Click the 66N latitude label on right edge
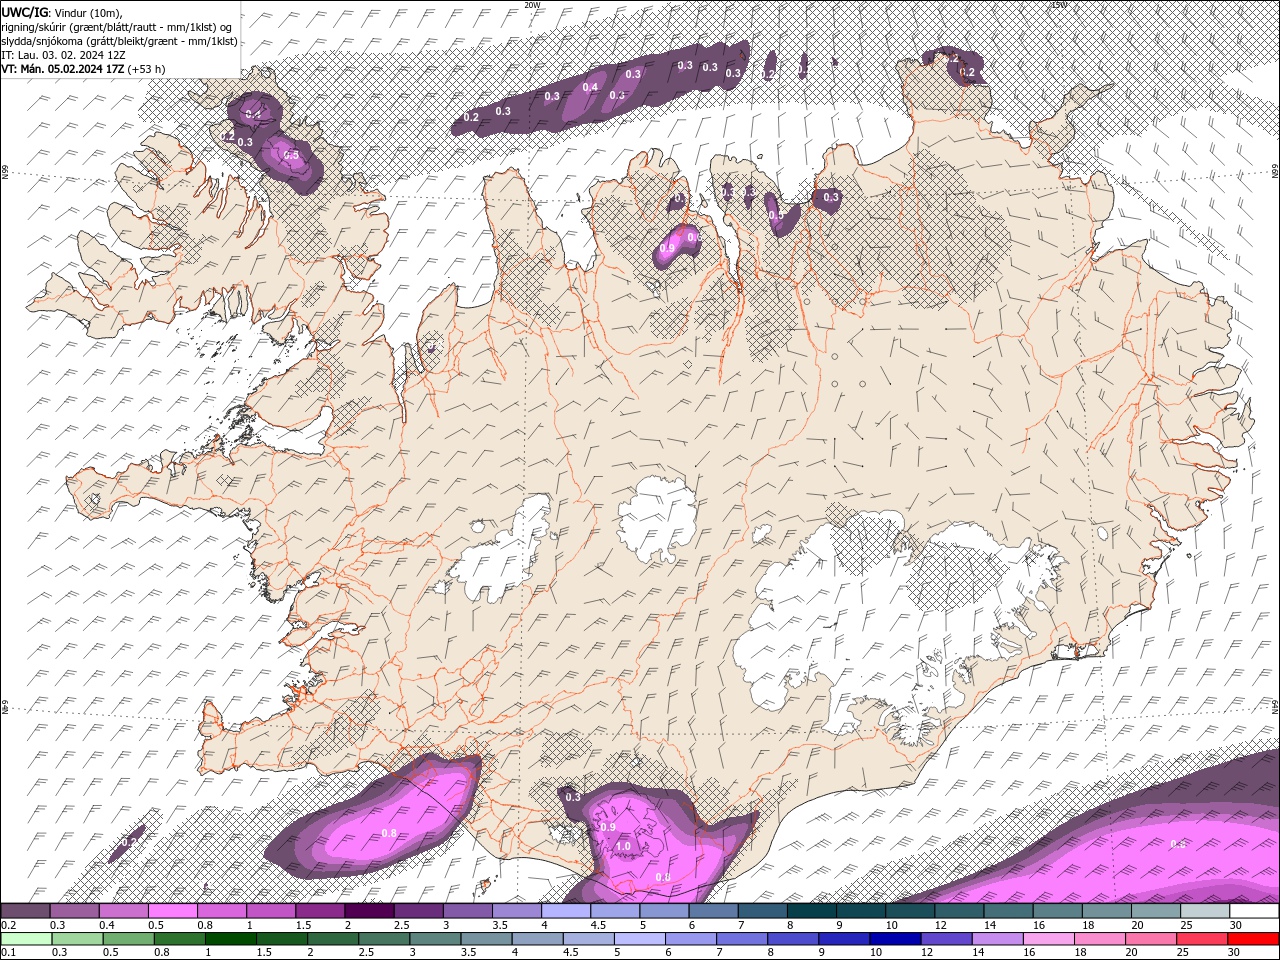This screenshot has height=960, width=1280. [x=1275, y=172]
